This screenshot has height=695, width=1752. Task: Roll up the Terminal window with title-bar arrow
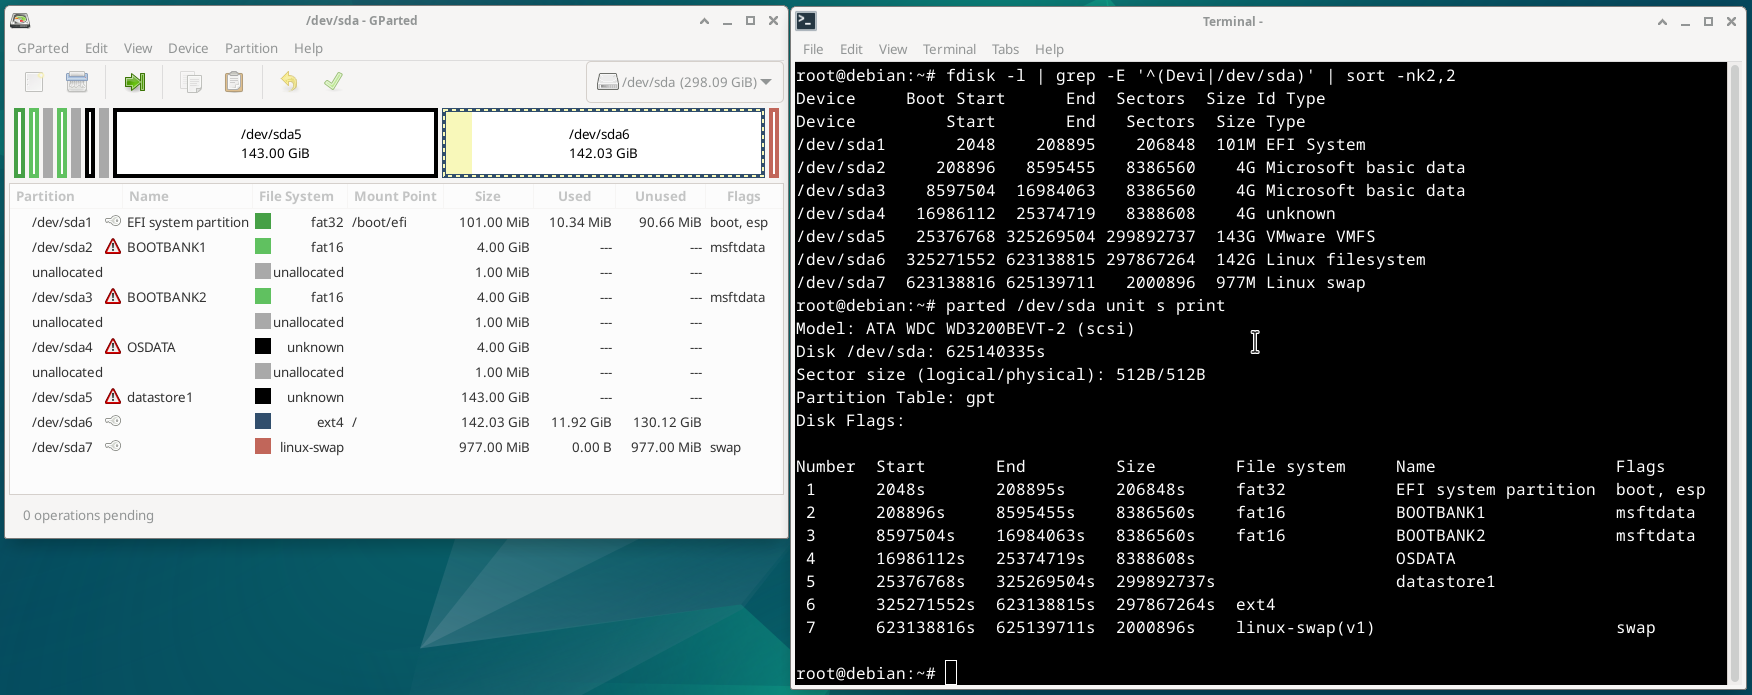click(1662, 21)
